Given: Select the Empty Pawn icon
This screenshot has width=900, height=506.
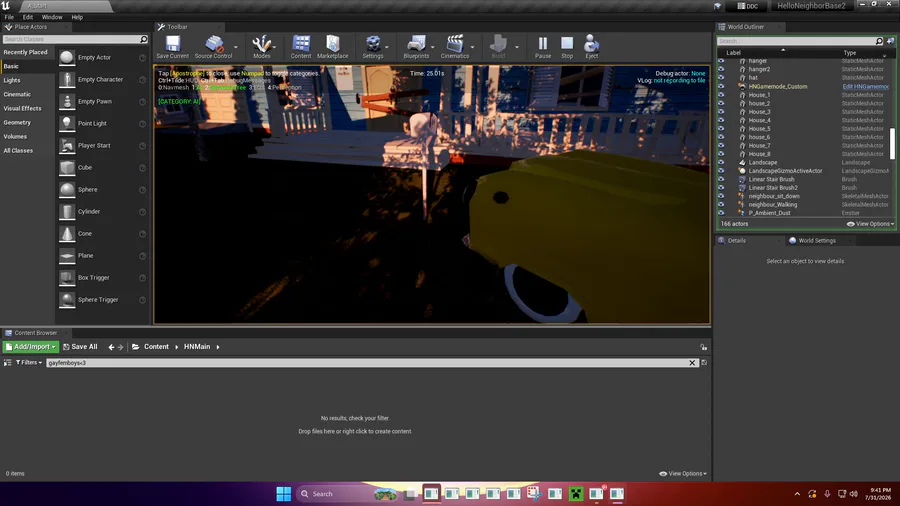Looking at the screenshot, I should [67, 102].
